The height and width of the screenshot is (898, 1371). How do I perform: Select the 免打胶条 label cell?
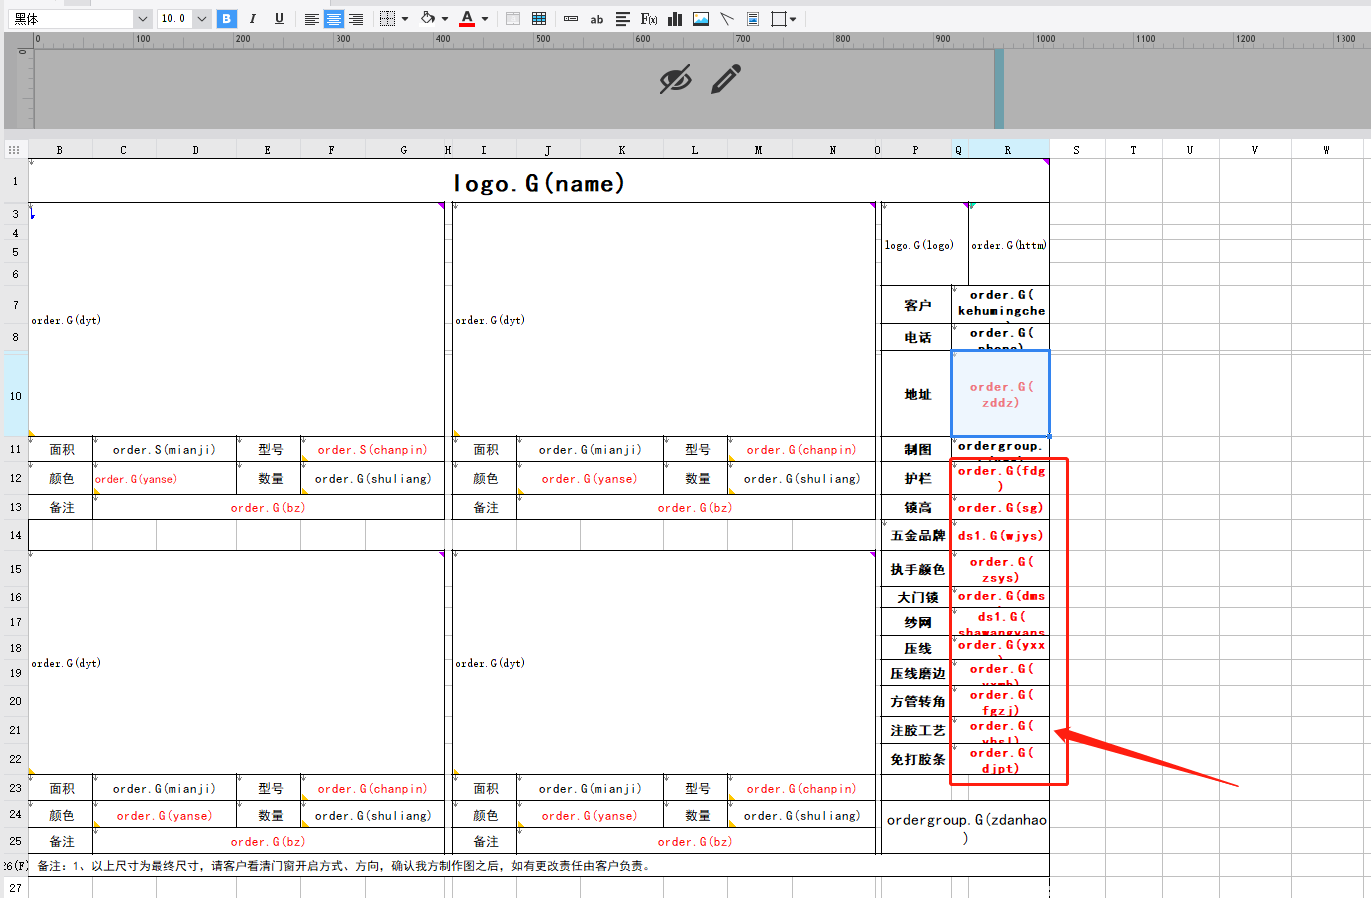click(917, 759)
